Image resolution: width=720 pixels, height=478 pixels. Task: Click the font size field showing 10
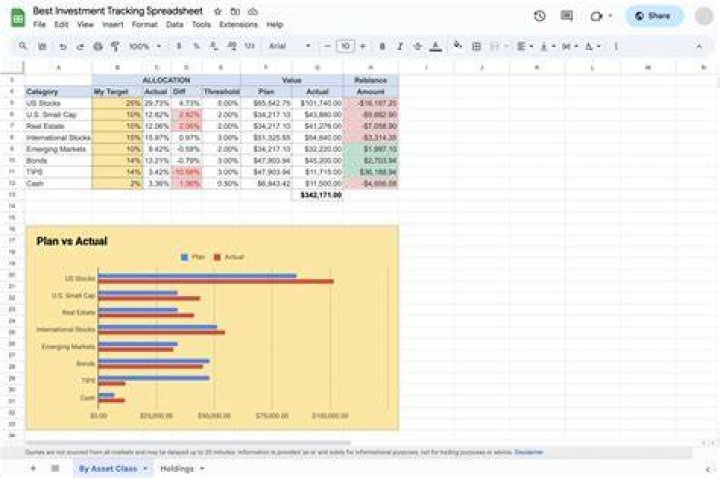[x=345, y=46]
